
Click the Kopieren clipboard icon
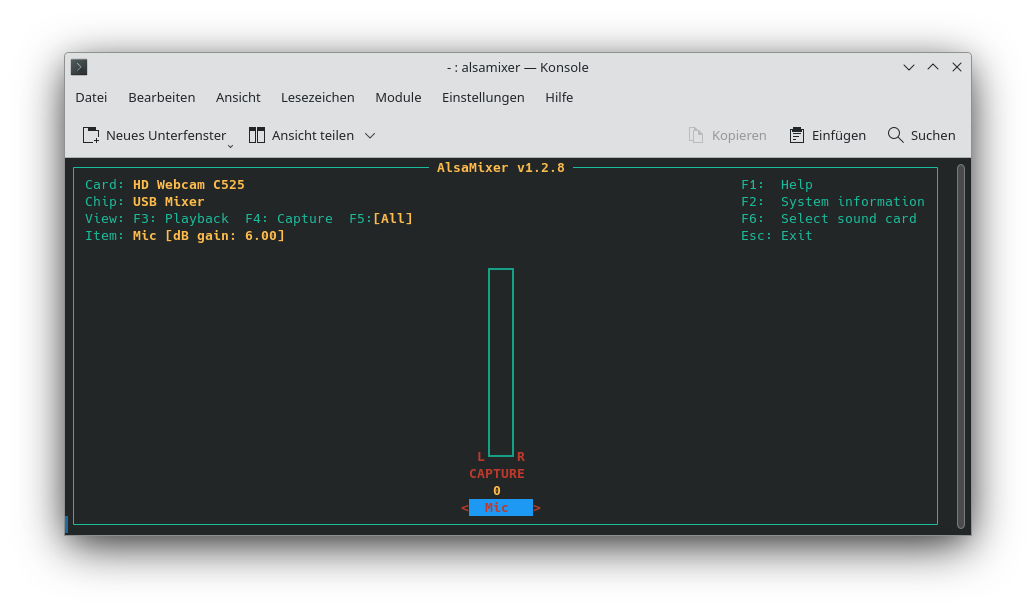694,134
